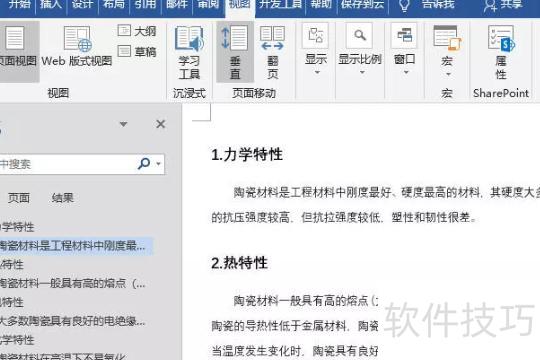Click the 告诉我 lightbulb search
Viewport: 540px width, 360px height.
pos(426,5)
